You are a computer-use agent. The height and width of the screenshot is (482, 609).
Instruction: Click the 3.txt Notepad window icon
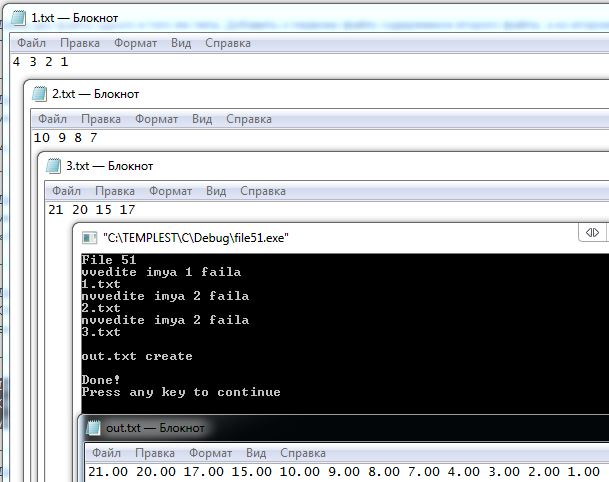(x=53, y=166)
